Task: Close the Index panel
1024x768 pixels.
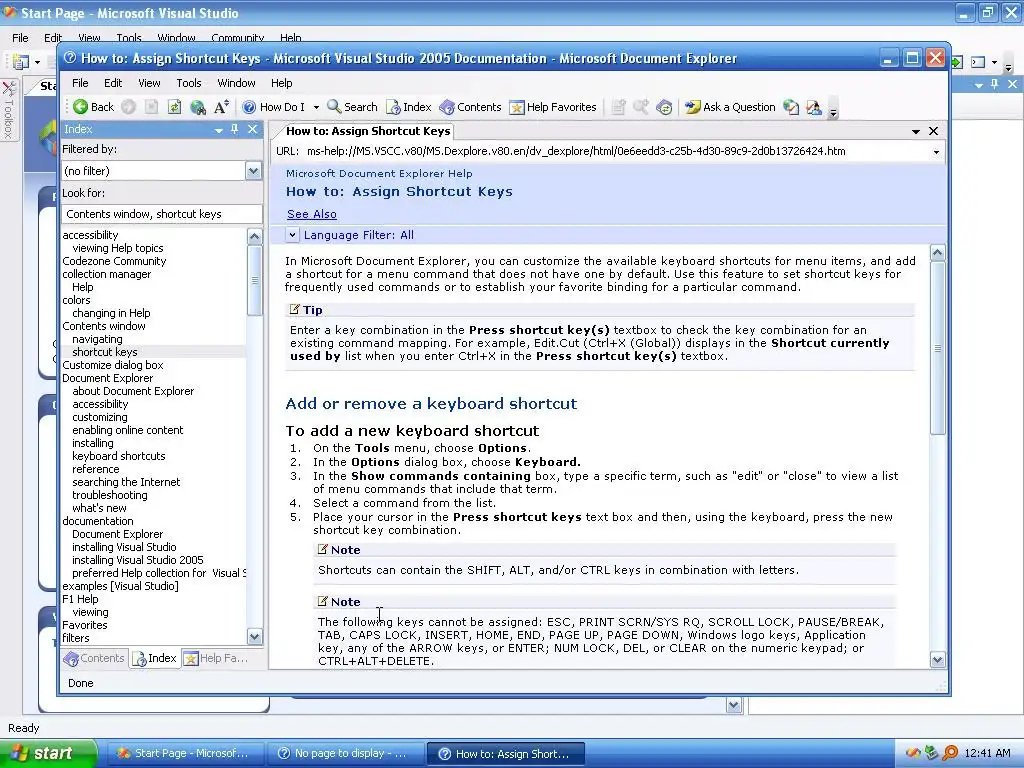Action: pyautogui.click(x=253, y=129)
